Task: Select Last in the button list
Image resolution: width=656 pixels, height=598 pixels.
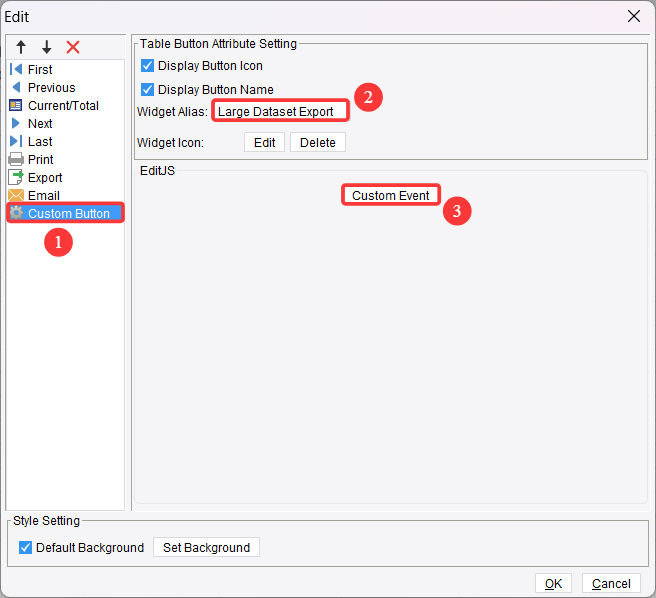Action: click(x=65, y=141)
